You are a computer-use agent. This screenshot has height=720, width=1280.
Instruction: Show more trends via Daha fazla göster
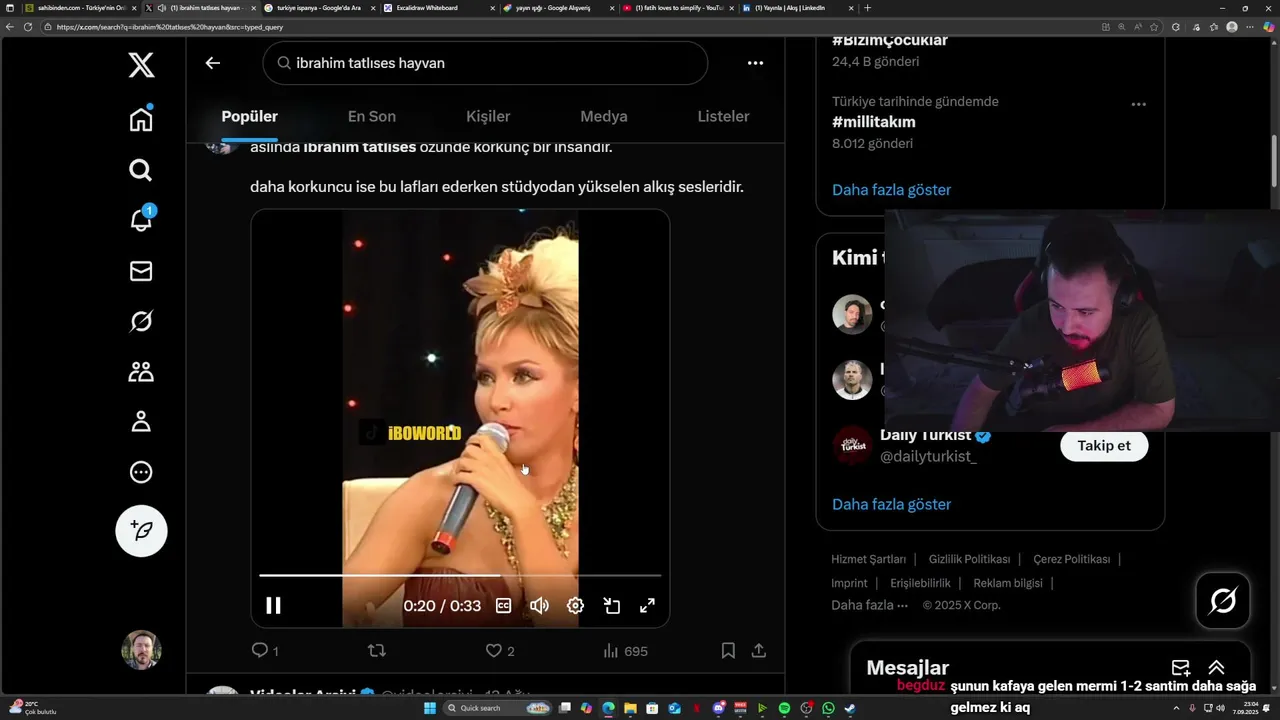[891, 190]
